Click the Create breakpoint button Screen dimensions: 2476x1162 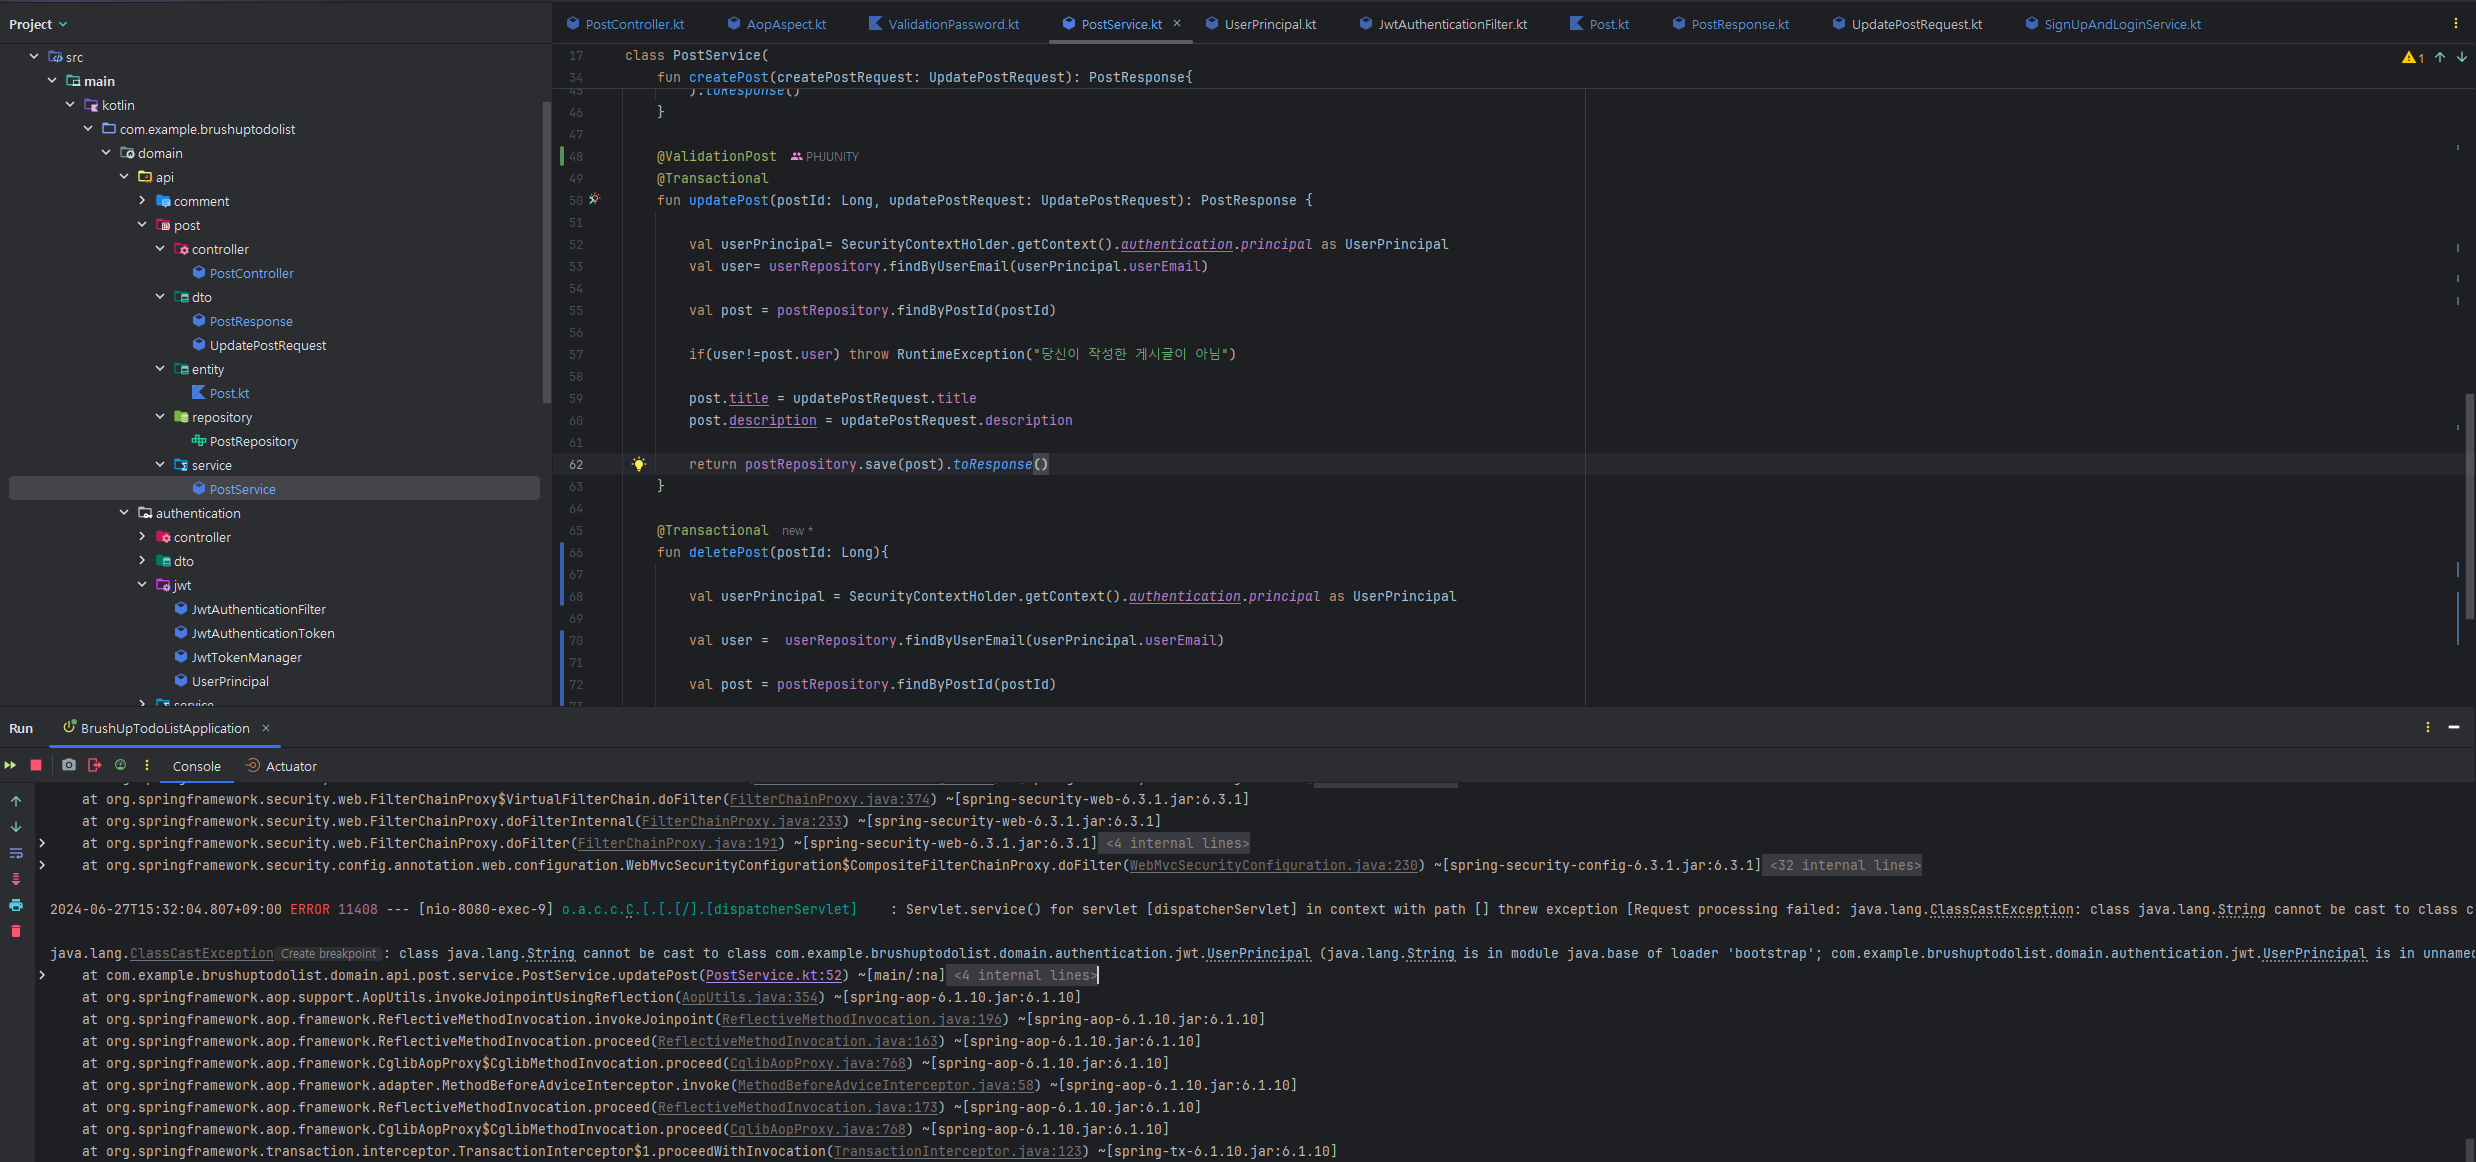tap(328, 954)
